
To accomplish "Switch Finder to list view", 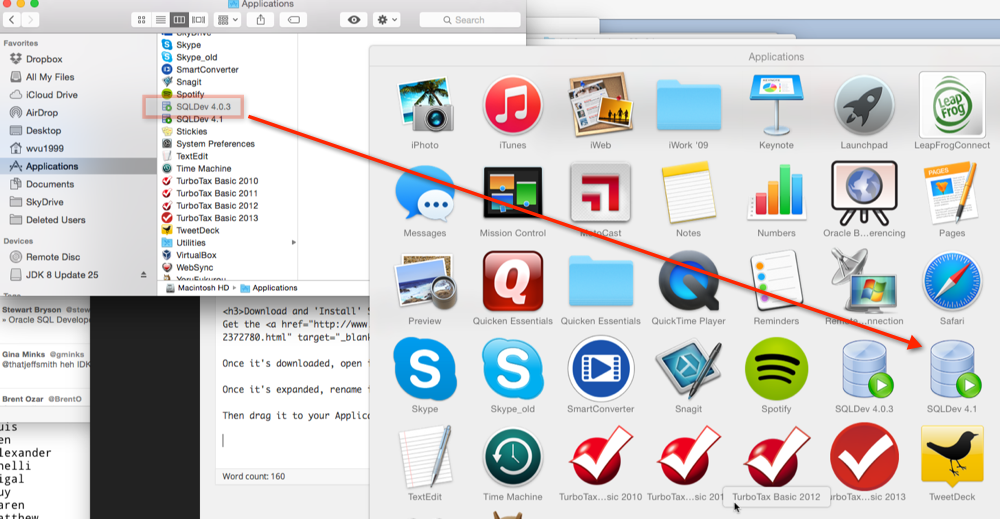I will tap(161, 20).
